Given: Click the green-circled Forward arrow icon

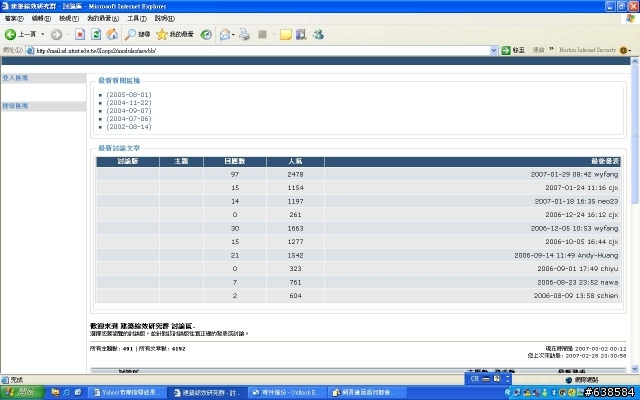Looking at the screenshot, I should (56, 35).
